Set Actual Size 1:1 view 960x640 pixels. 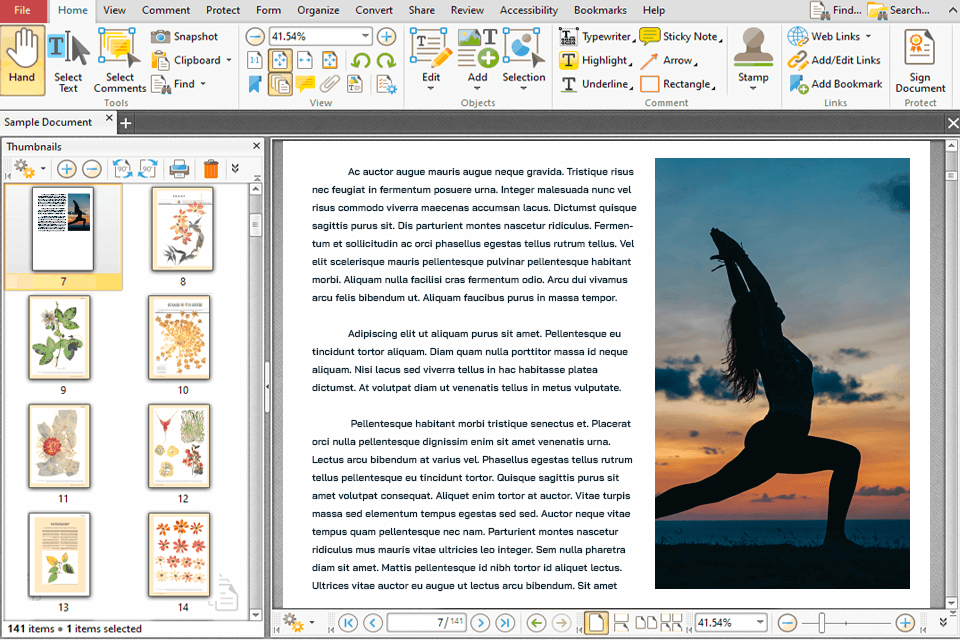(x=255, y=60)
